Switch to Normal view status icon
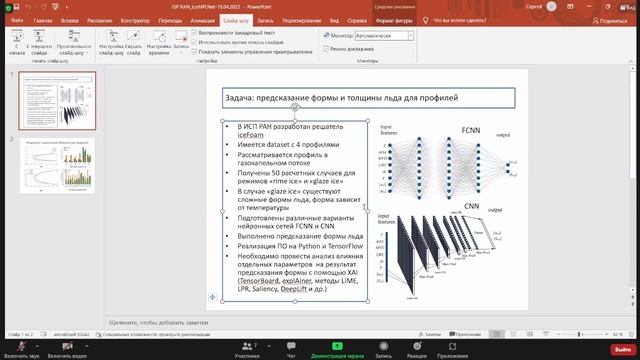 pos(497,334)
